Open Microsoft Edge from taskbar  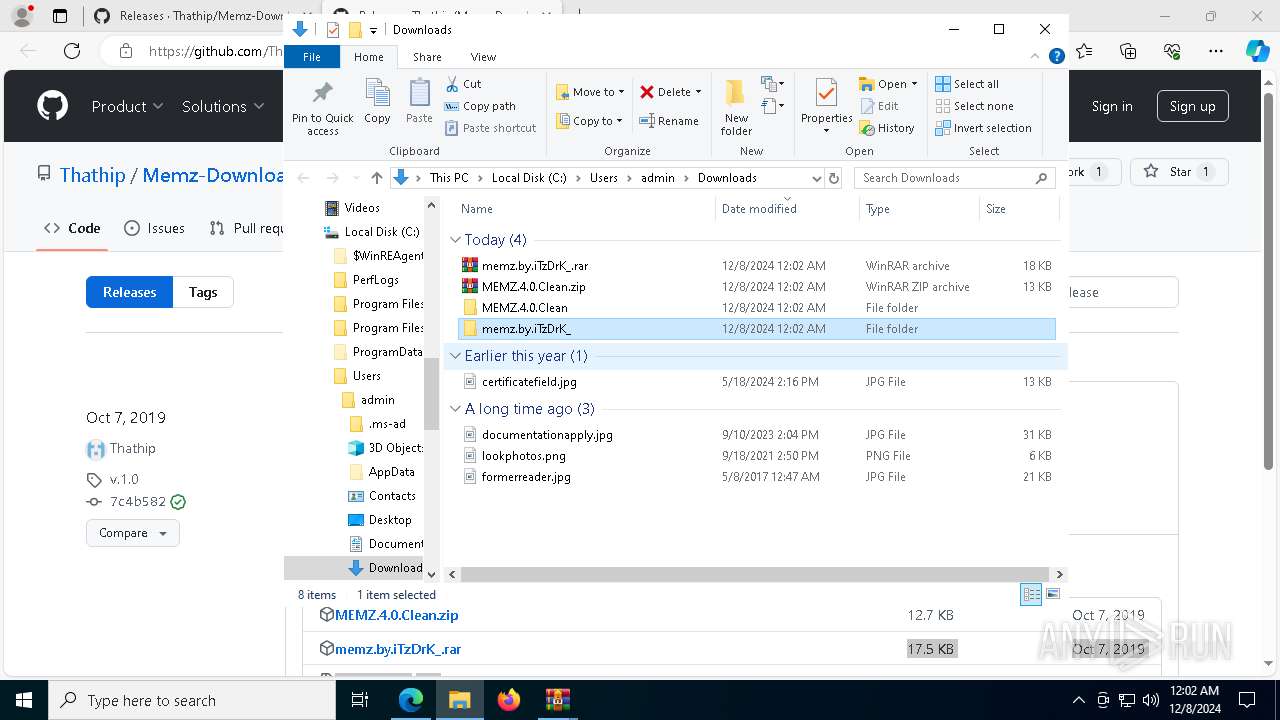411,700
